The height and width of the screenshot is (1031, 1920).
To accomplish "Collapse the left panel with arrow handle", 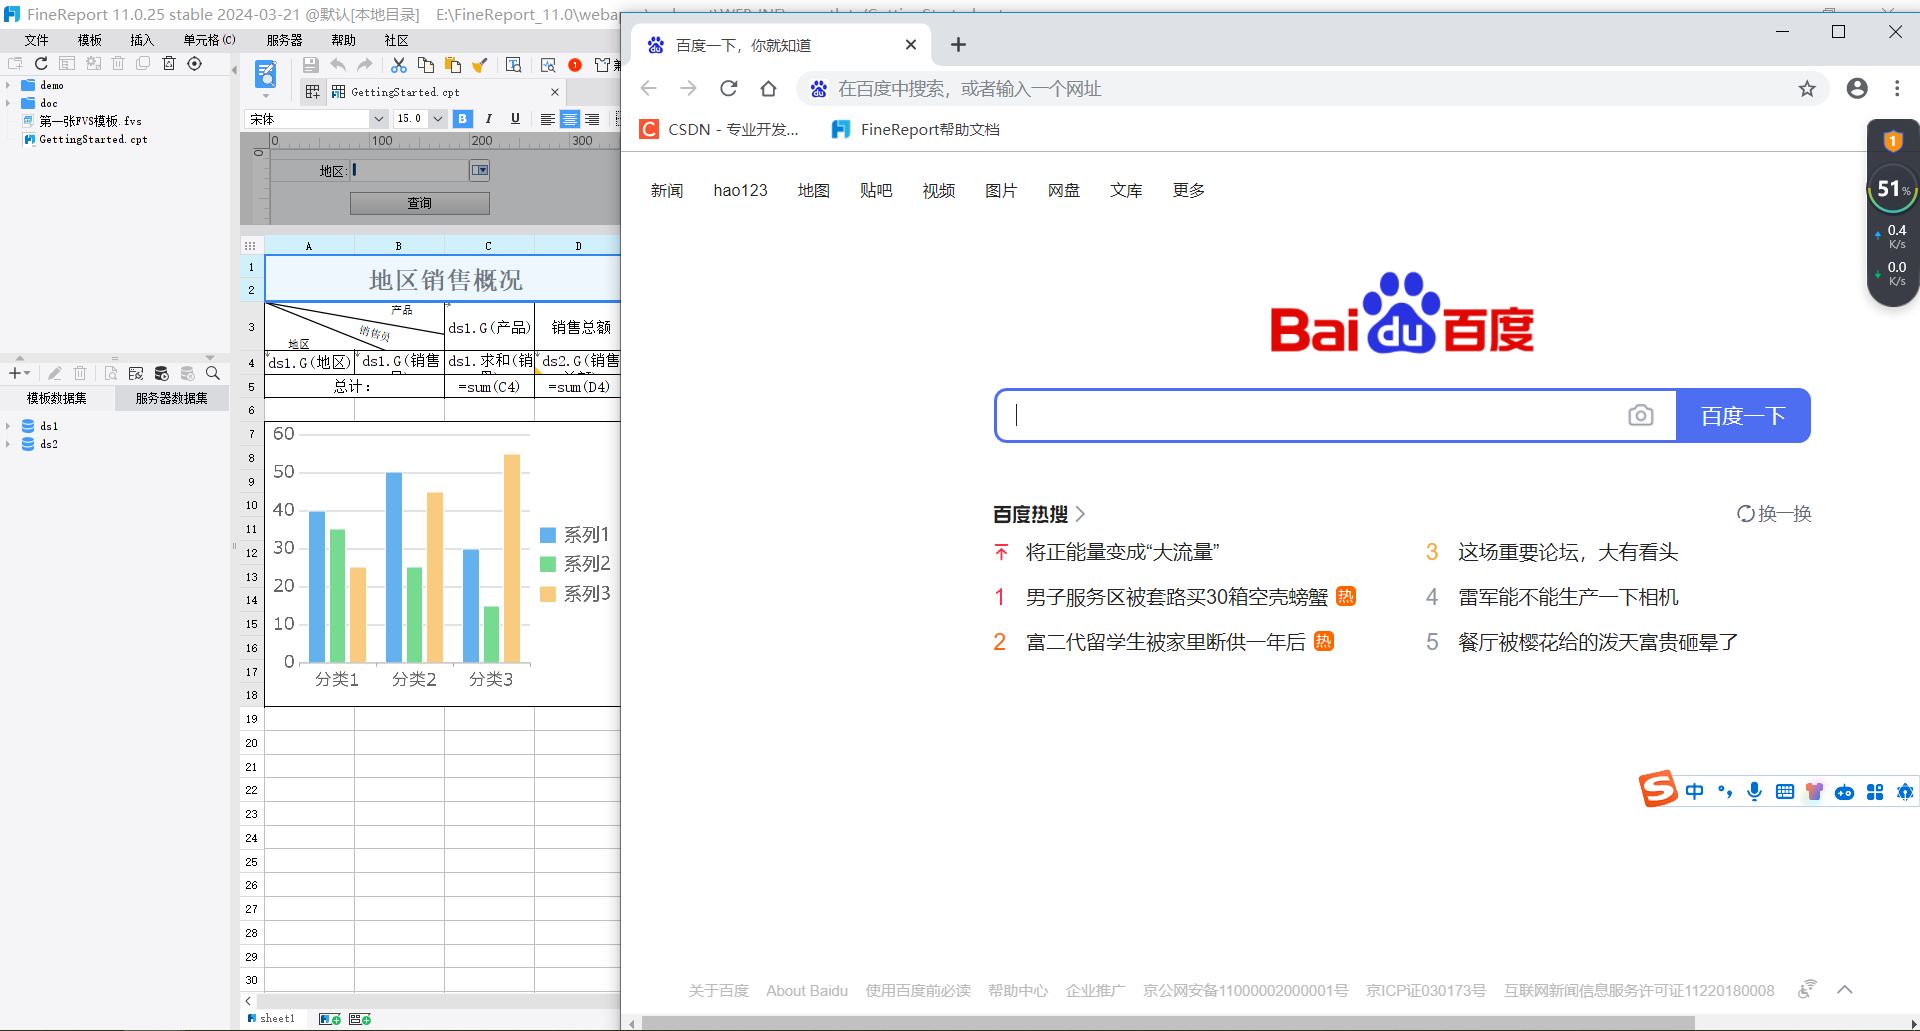I will (x=234, y=70).
